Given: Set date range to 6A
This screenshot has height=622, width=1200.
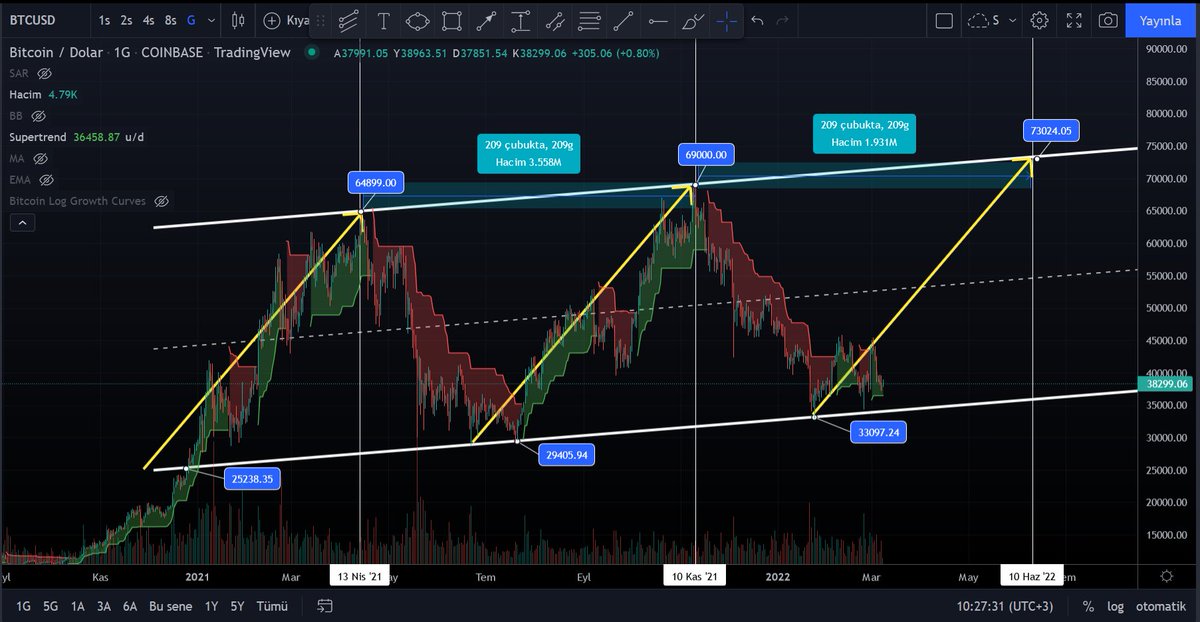Looking at the screenshot, I should (x=130, y=606).
